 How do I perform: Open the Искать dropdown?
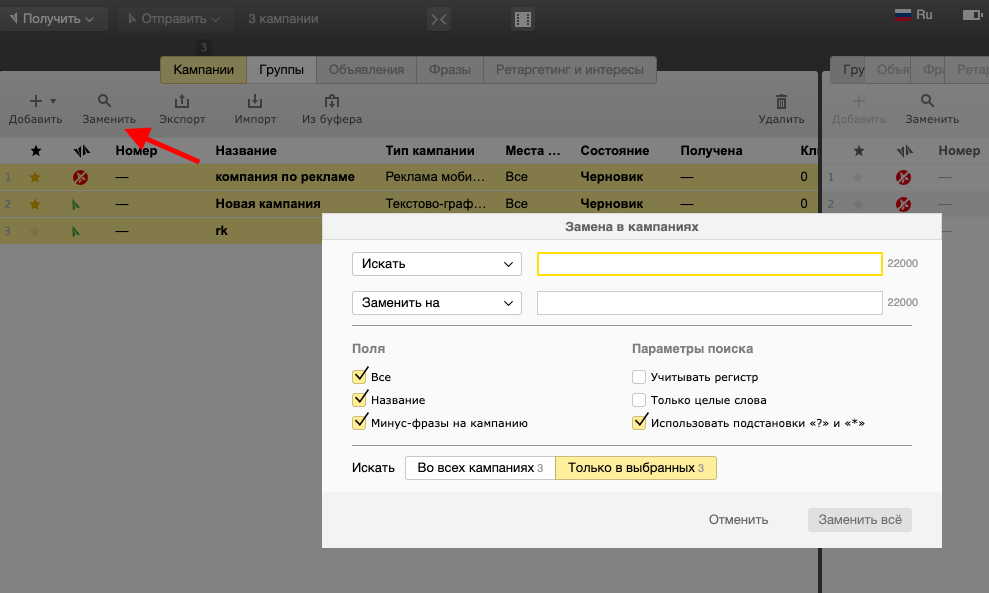click(436, 264)
